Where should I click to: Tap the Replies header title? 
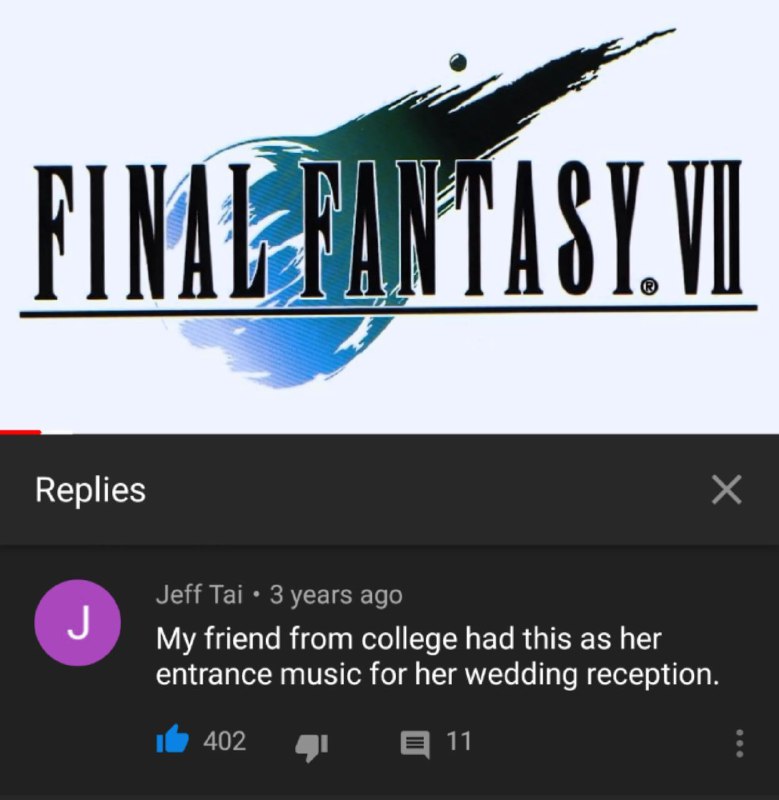[90, 490]
